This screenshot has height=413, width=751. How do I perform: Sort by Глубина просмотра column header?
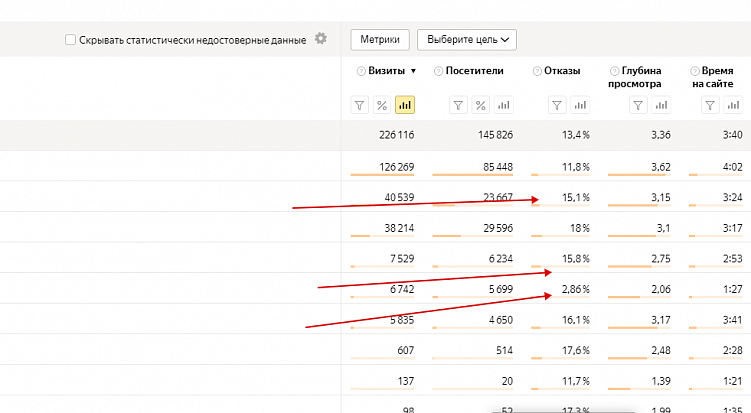click(635, 77)
